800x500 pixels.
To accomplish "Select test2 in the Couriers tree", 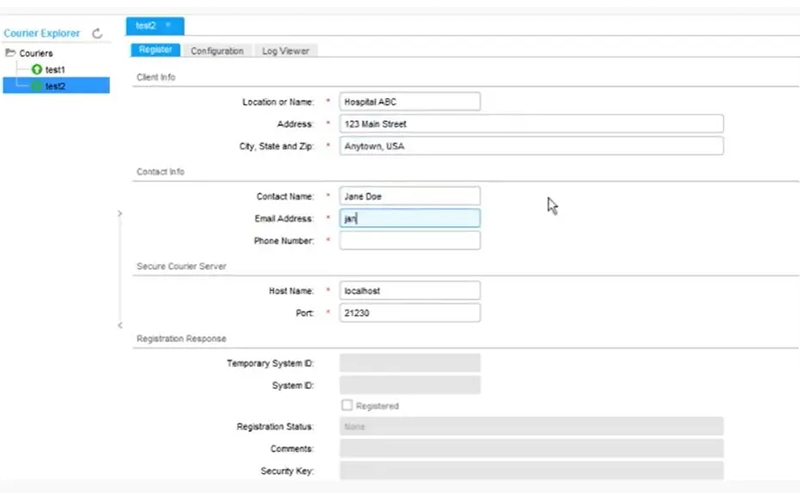I will coord(55,86).
